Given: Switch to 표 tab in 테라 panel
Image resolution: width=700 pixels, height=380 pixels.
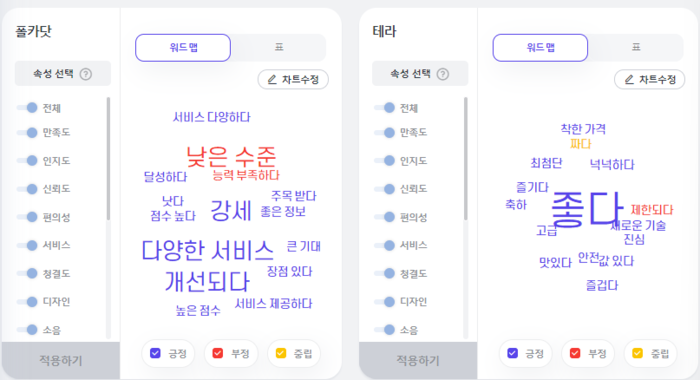Looking at the screenshot, I should click(636, 47).
